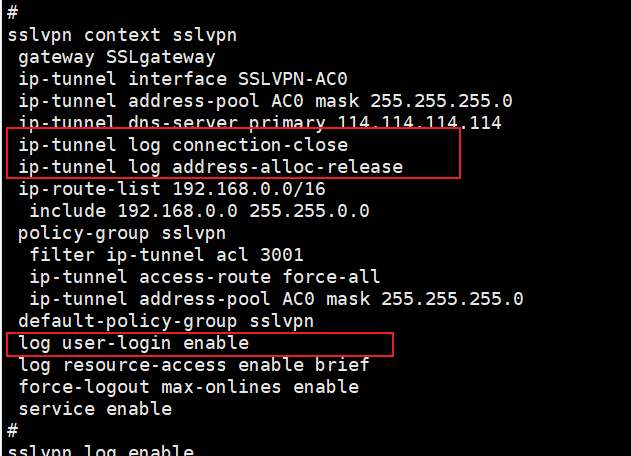631x456 pixels.
Task: Click the "ip-tunnel log connection-close" line
Action: tap(183, 145)
